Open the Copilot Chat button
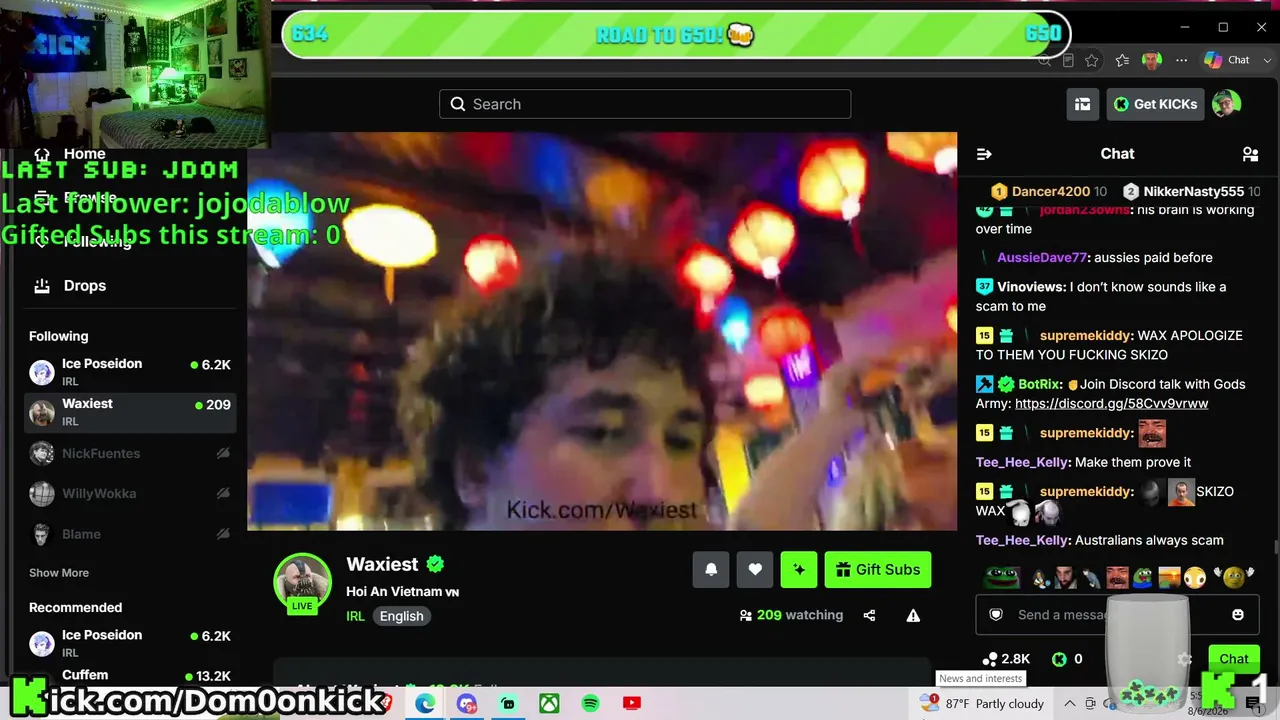 click(1227, 60)
